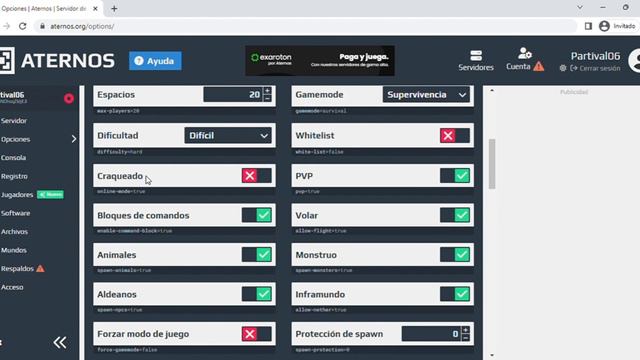Open Archivos in the sidebar

pyautogui.click(x=14, y=231)
